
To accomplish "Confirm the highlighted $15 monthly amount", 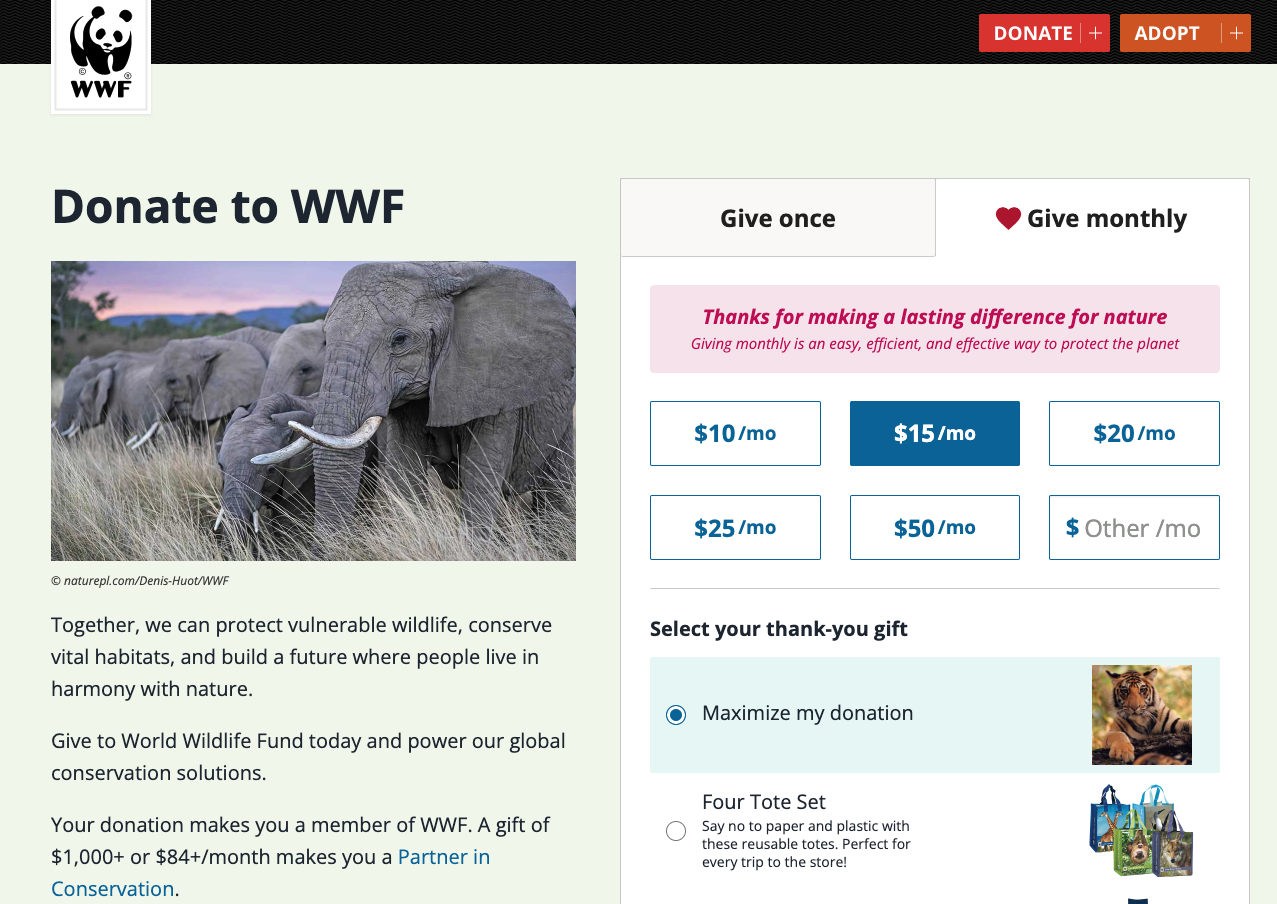I will click(934, 433).
